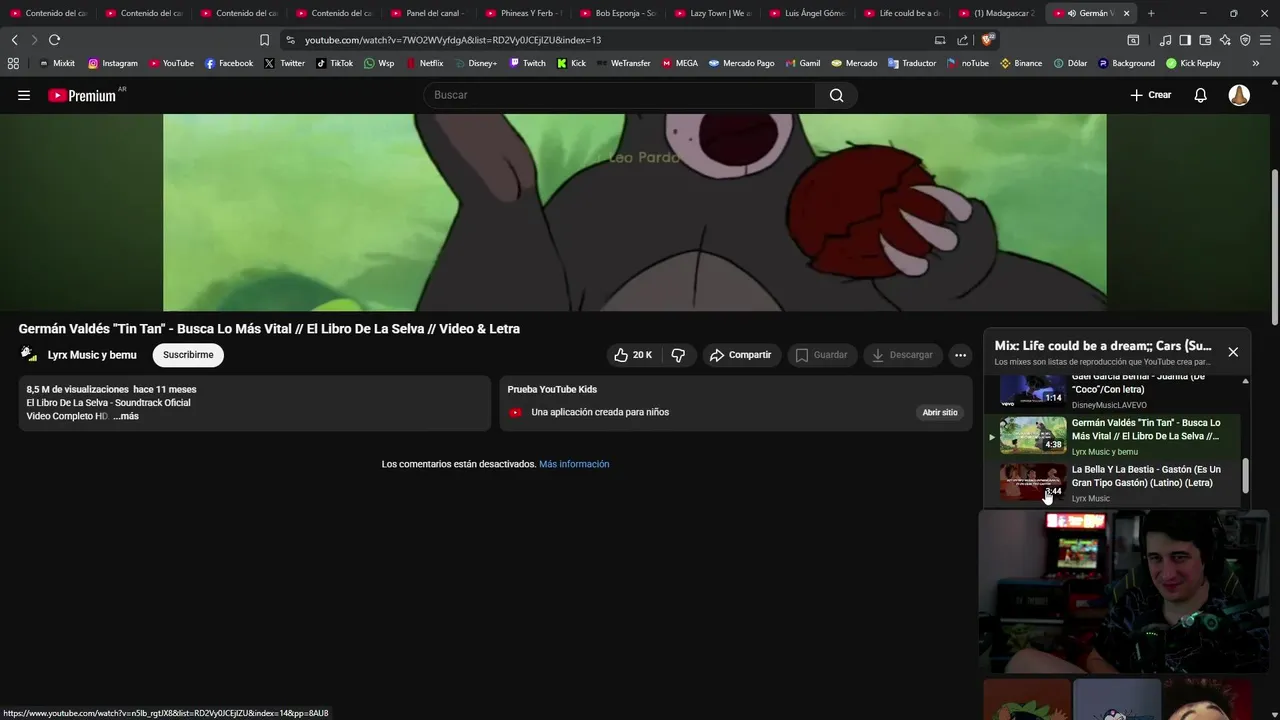Open the TikTok bookmark
1280x720 pixels.
coord(334,63)
